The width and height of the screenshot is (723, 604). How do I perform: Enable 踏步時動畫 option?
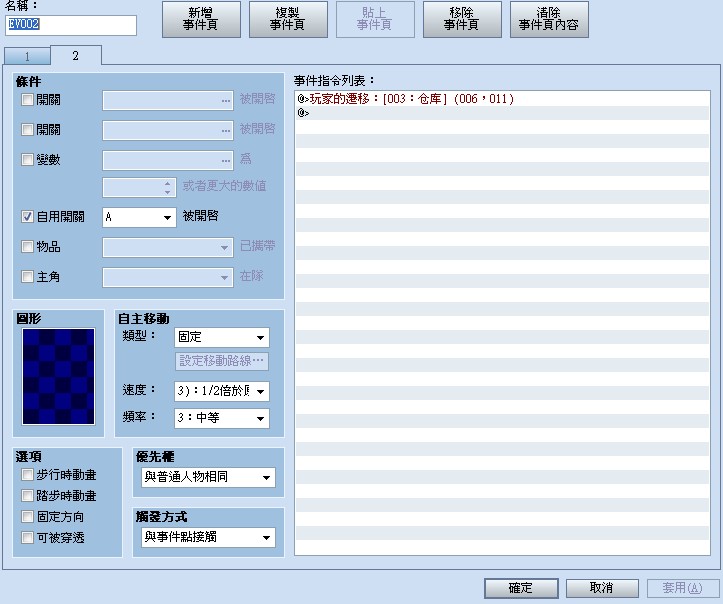point(27,496)
